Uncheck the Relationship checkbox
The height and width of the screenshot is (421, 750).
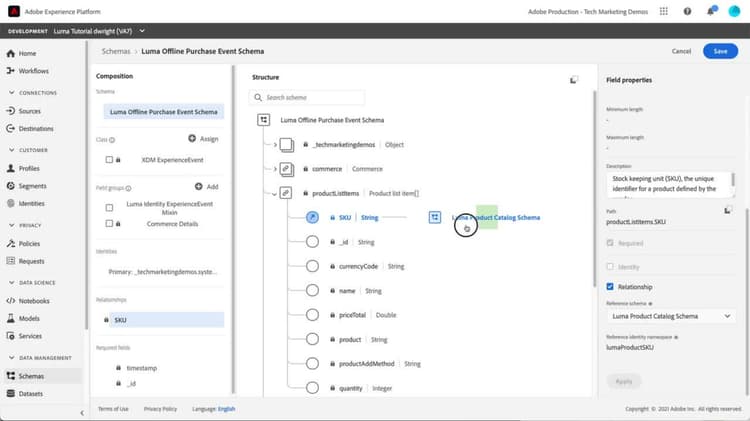tap(610, 287)
